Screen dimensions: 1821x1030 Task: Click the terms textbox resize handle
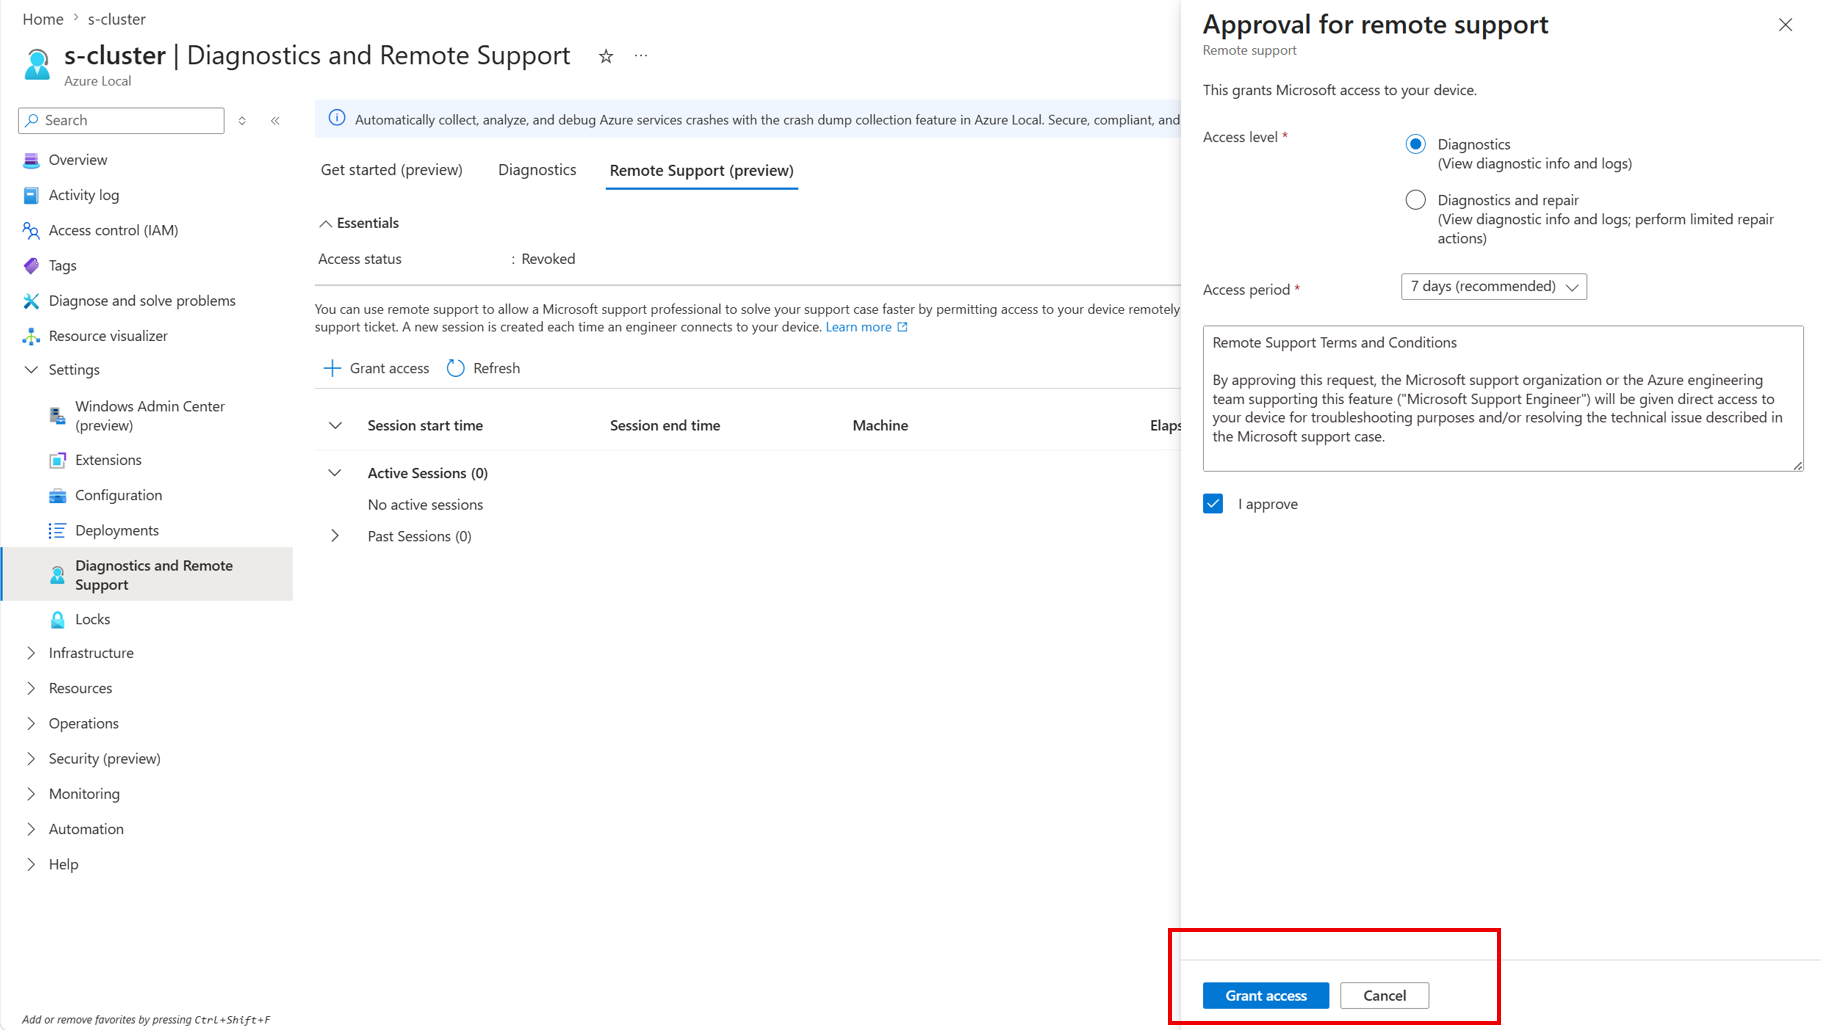1797,465
